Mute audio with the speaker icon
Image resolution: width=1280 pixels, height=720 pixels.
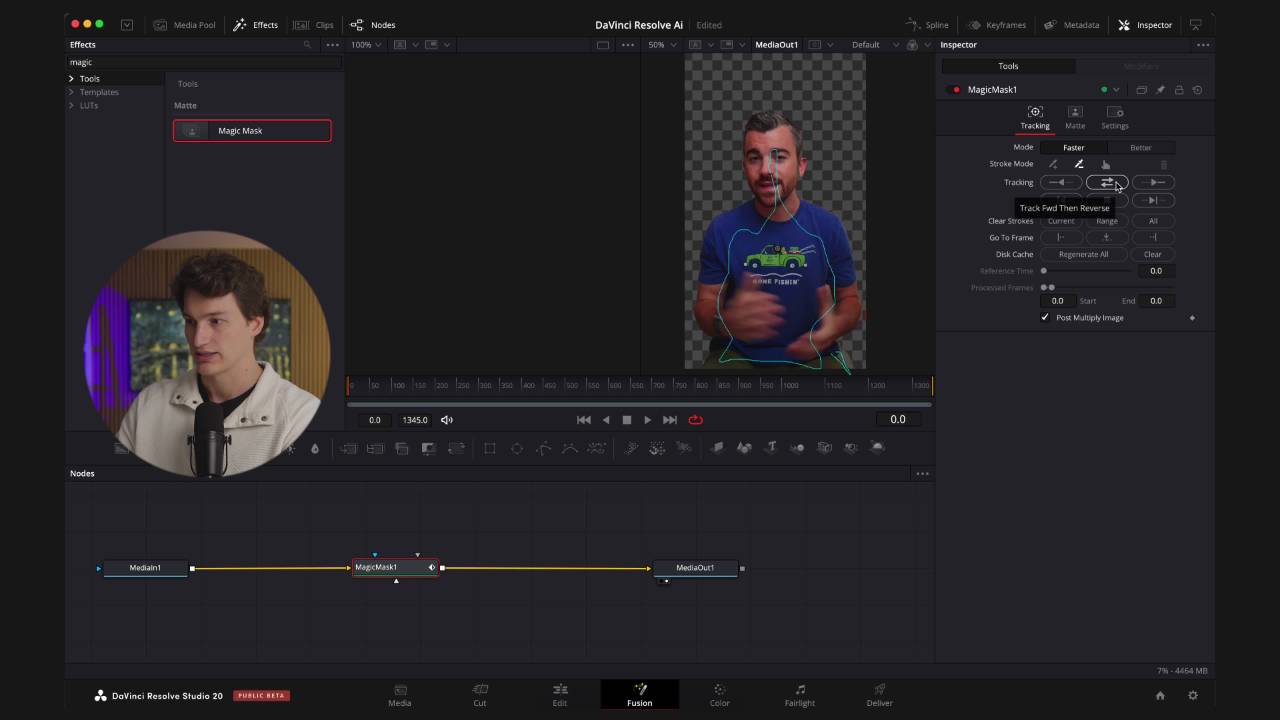(447, 420)
